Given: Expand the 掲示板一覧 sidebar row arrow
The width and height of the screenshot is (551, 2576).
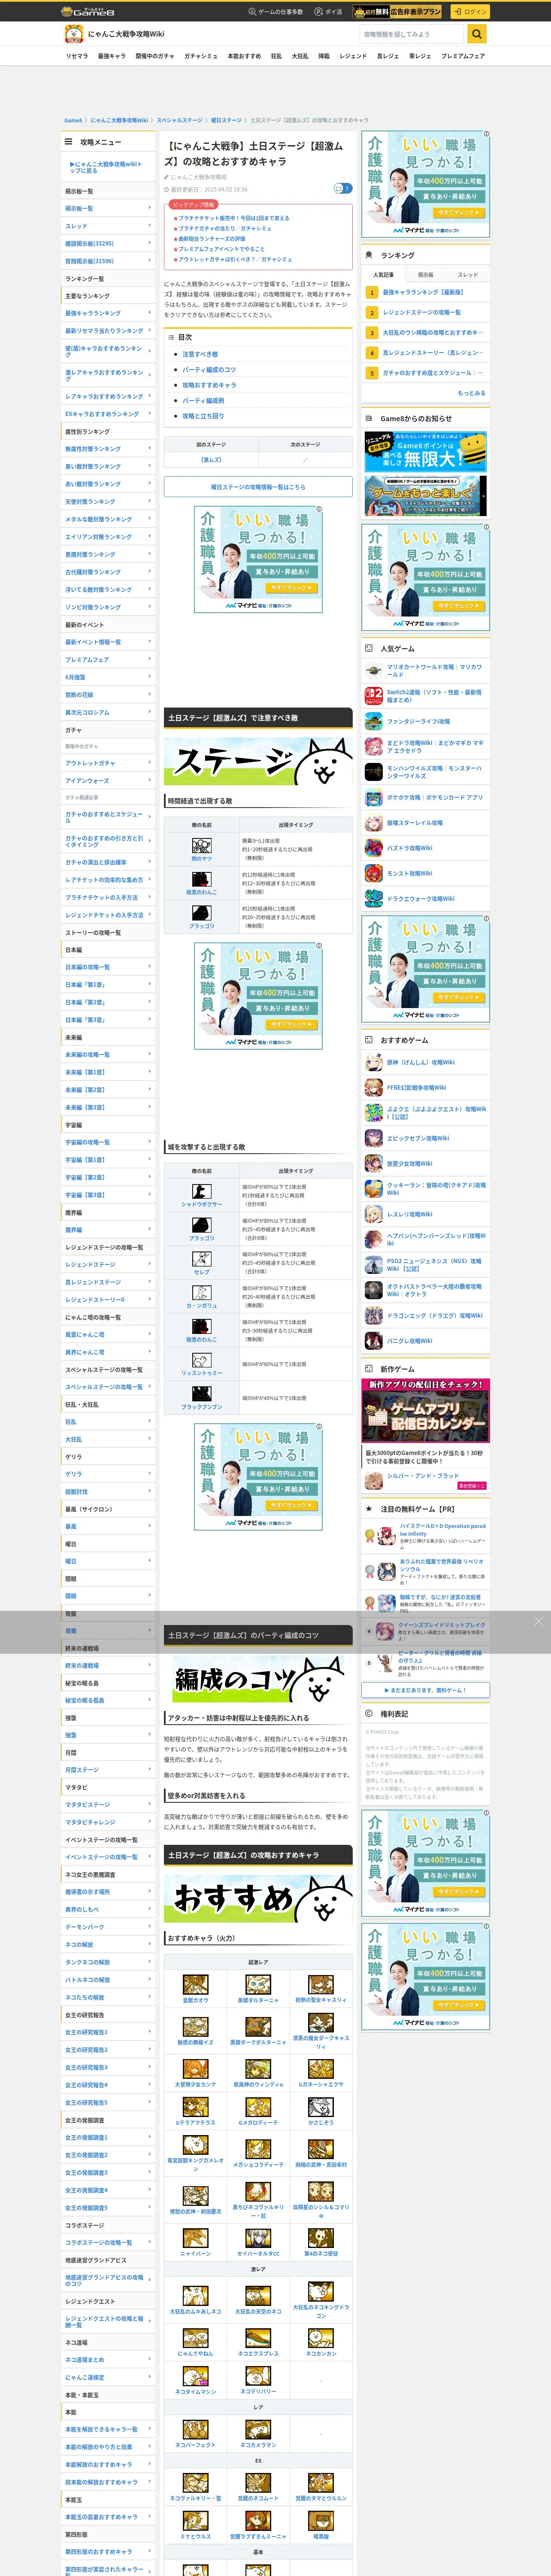Looking at the screenshot, I should pos(150,208).
